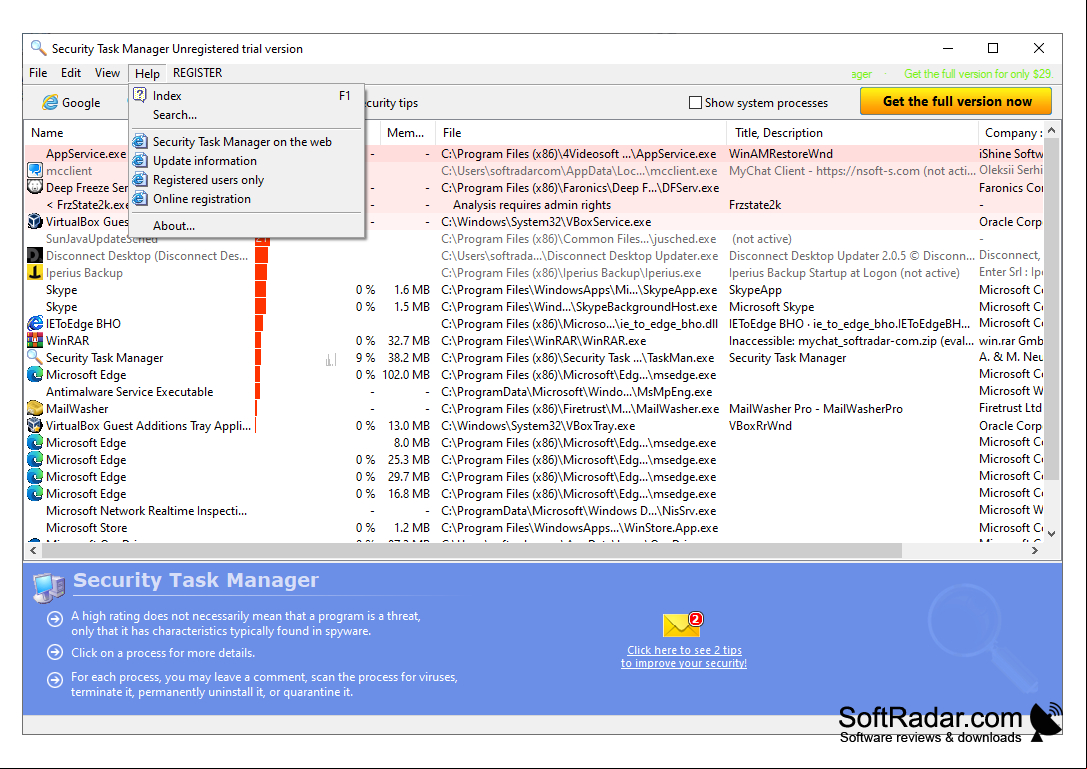Enable the Show system processes checkbox
1087x769 pixels.
(x=695, y=103)
